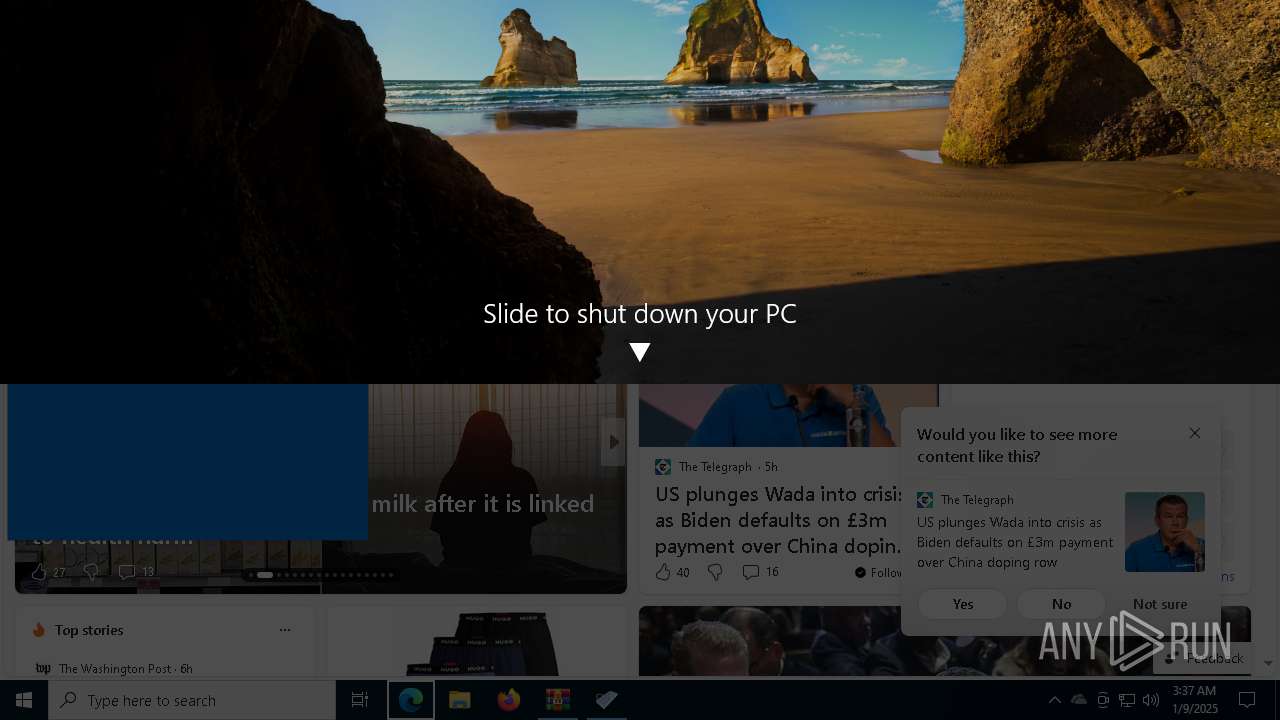Open the 16 comments on Wada article
1280x720 pixels.
761,572
